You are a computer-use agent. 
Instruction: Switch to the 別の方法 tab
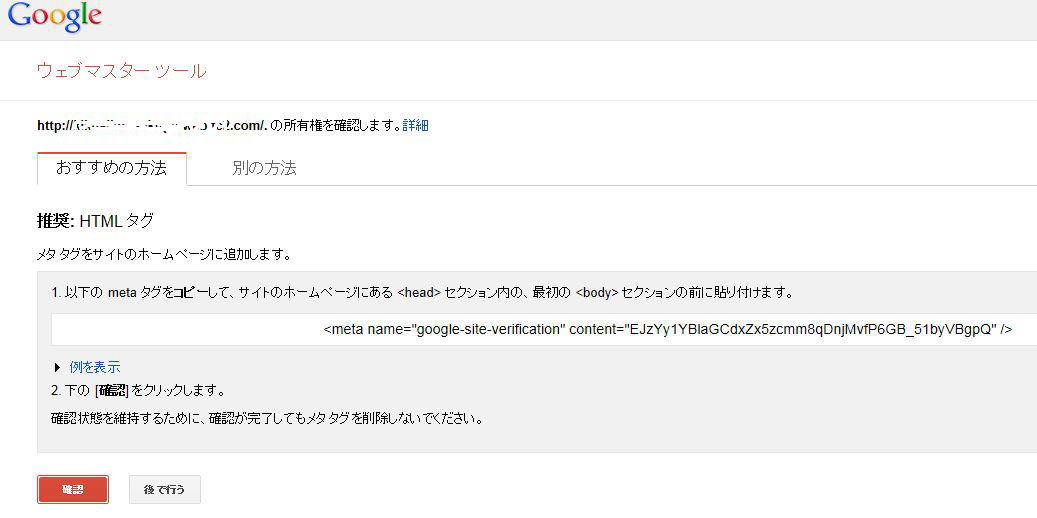pos(264,168)
